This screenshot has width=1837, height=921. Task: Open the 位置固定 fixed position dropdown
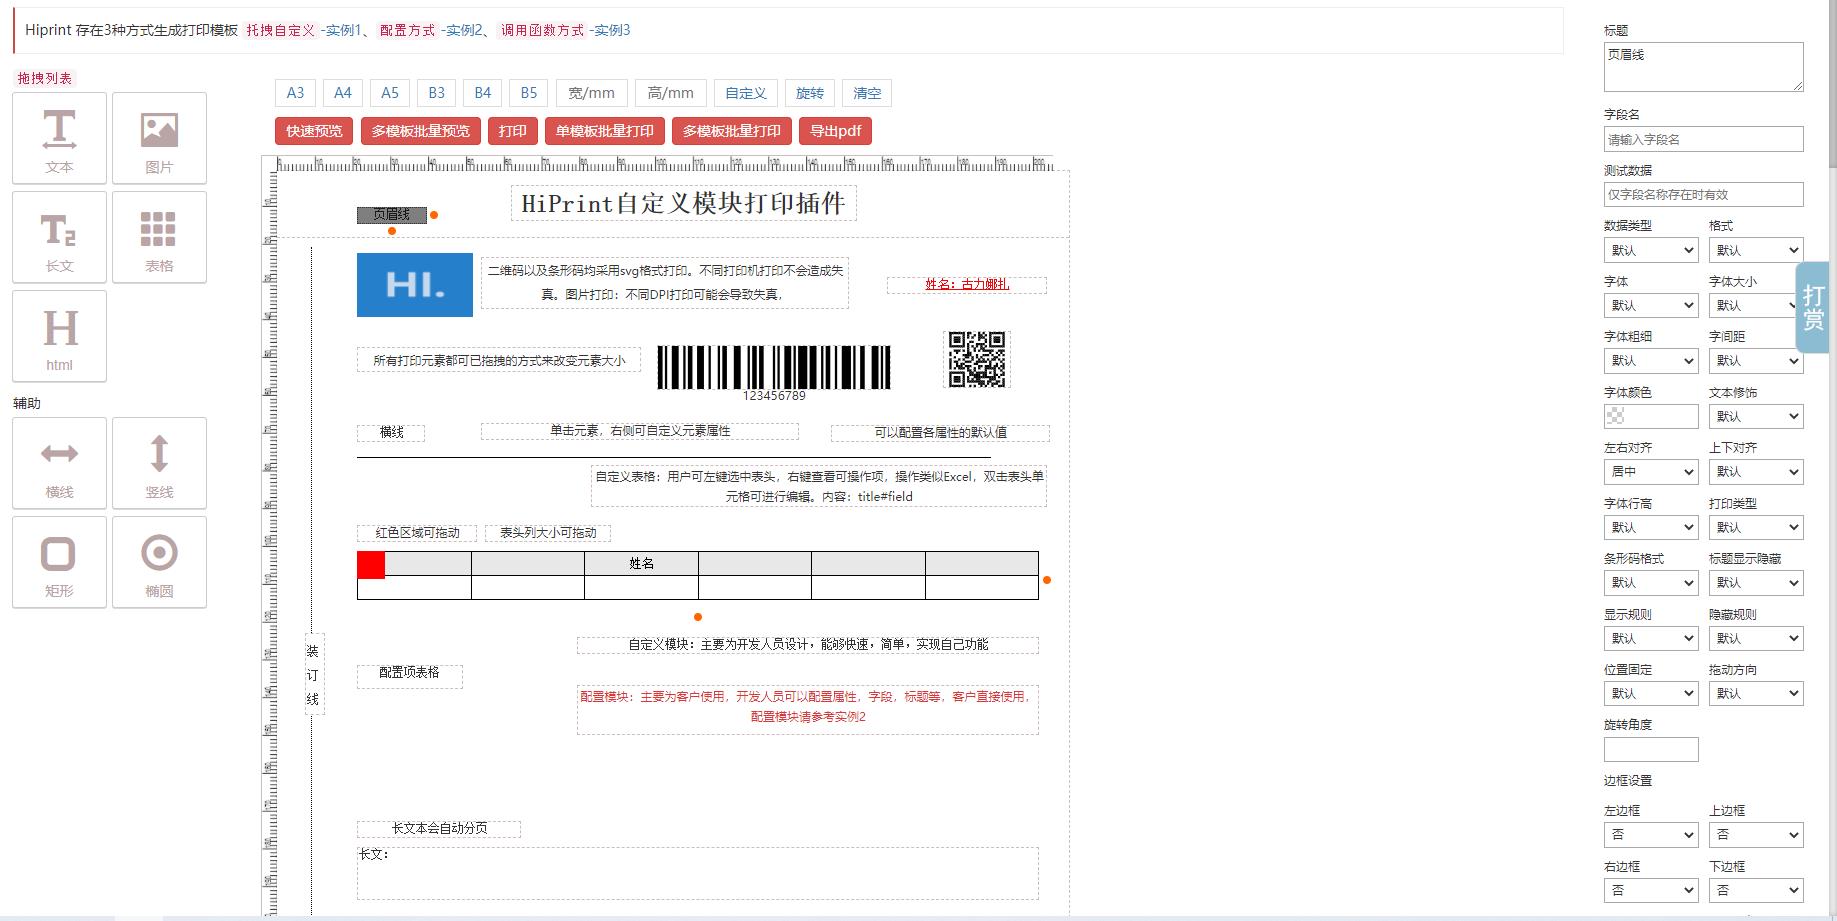[1651, 693]
